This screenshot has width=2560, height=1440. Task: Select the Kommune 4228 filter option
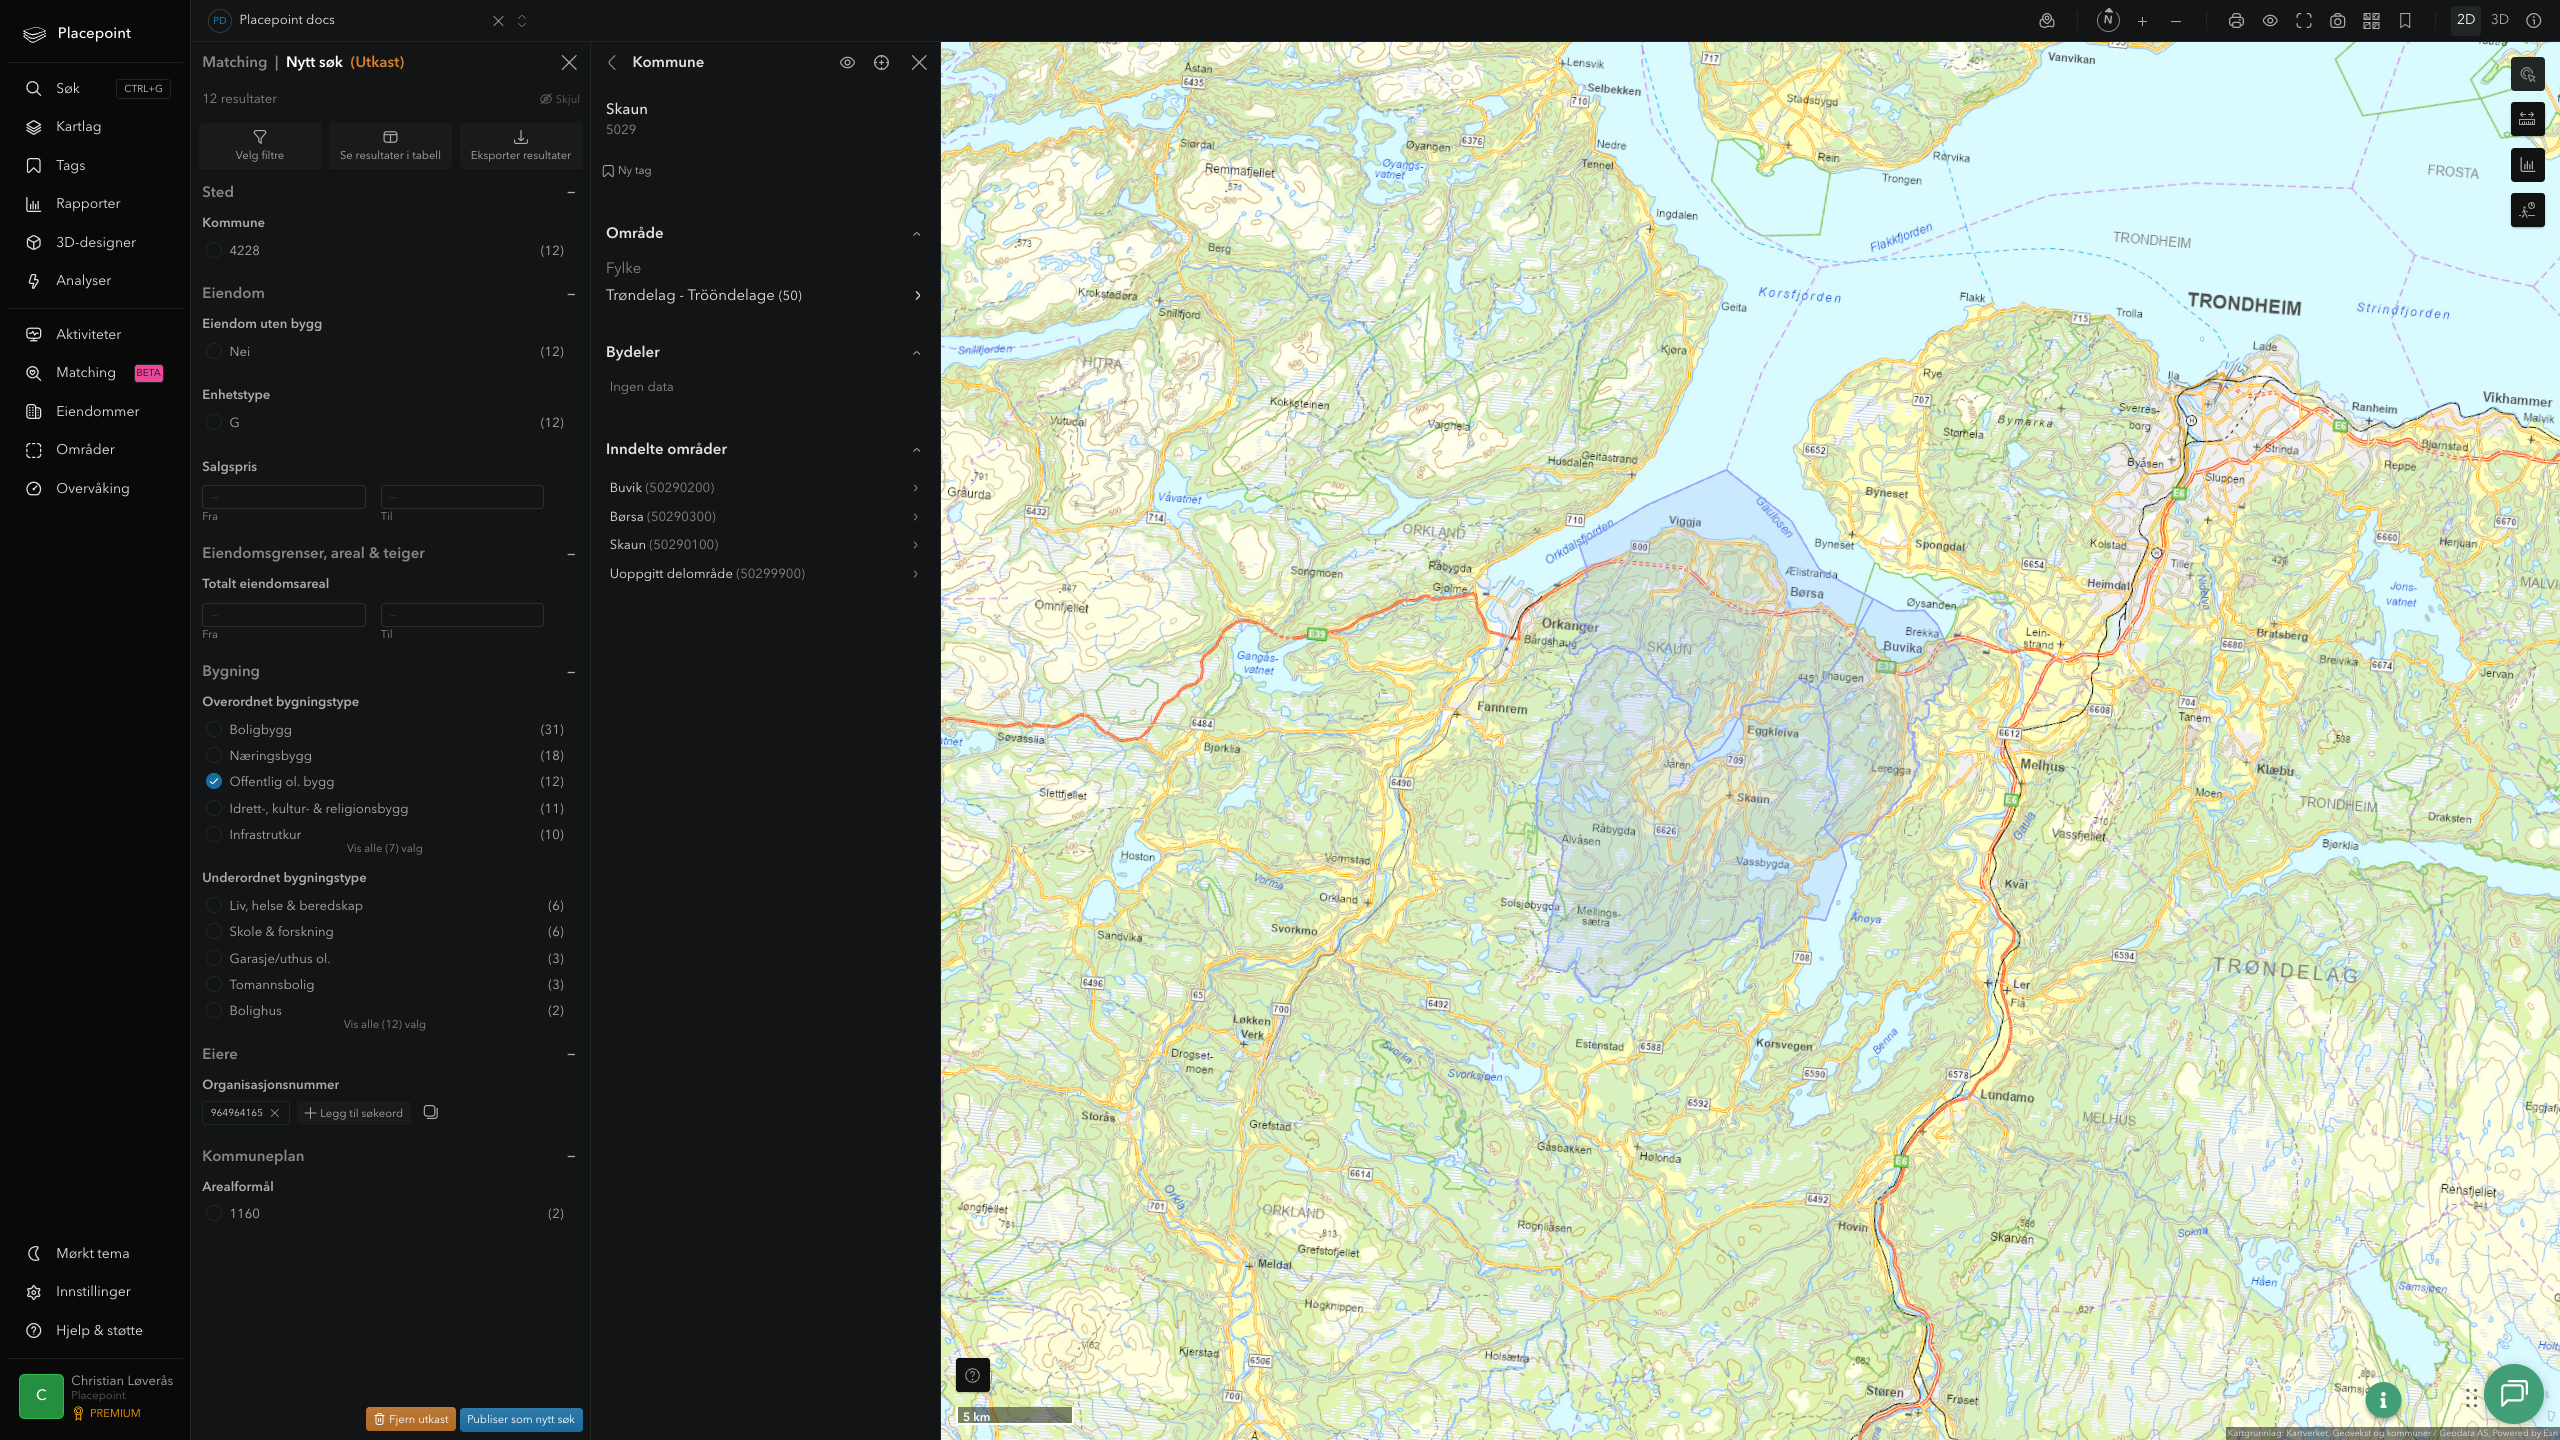click(214, 250)
